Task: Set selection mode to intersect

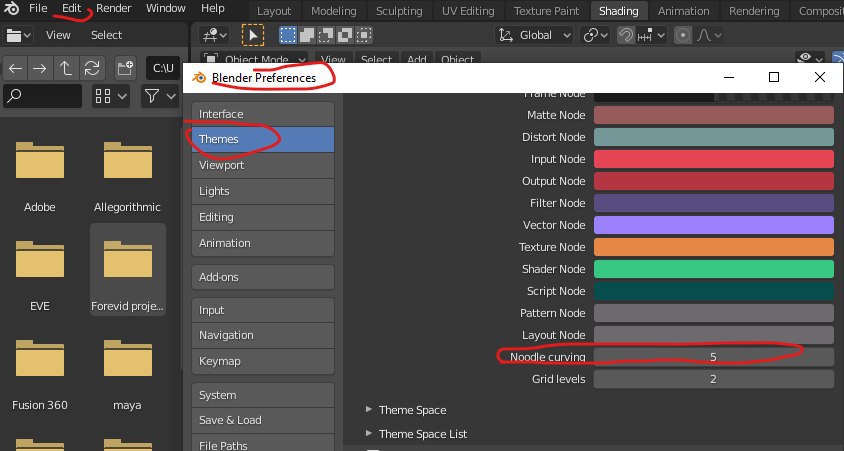Action: click(364, 36)
